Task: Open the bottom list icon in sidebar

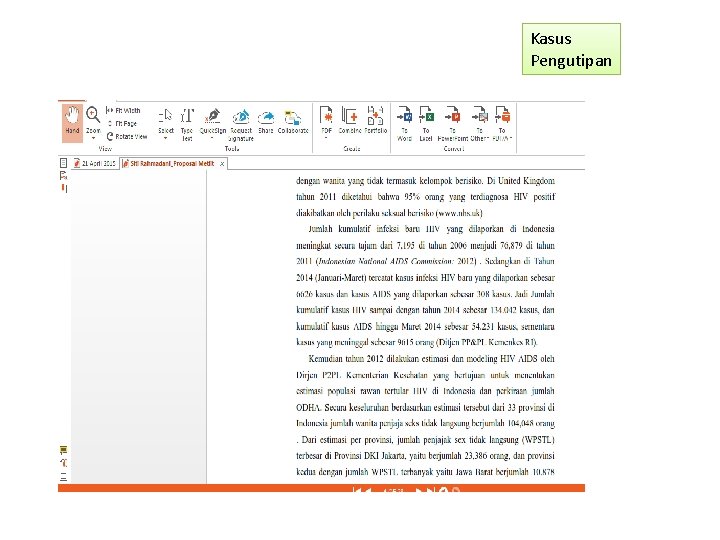Action: [x=63, y=476]
